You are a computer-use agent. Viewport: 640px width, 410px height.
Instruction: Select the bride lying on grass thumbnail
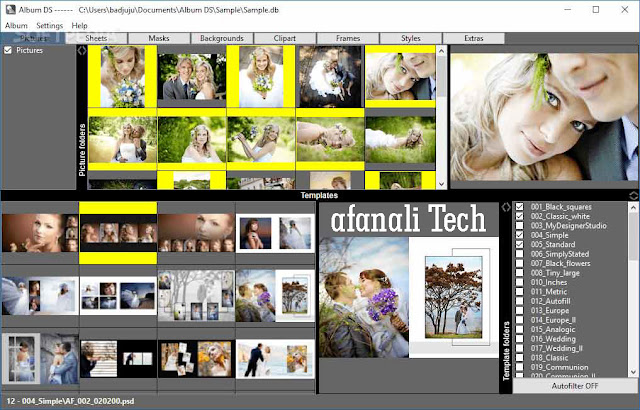tap(400, 140)
